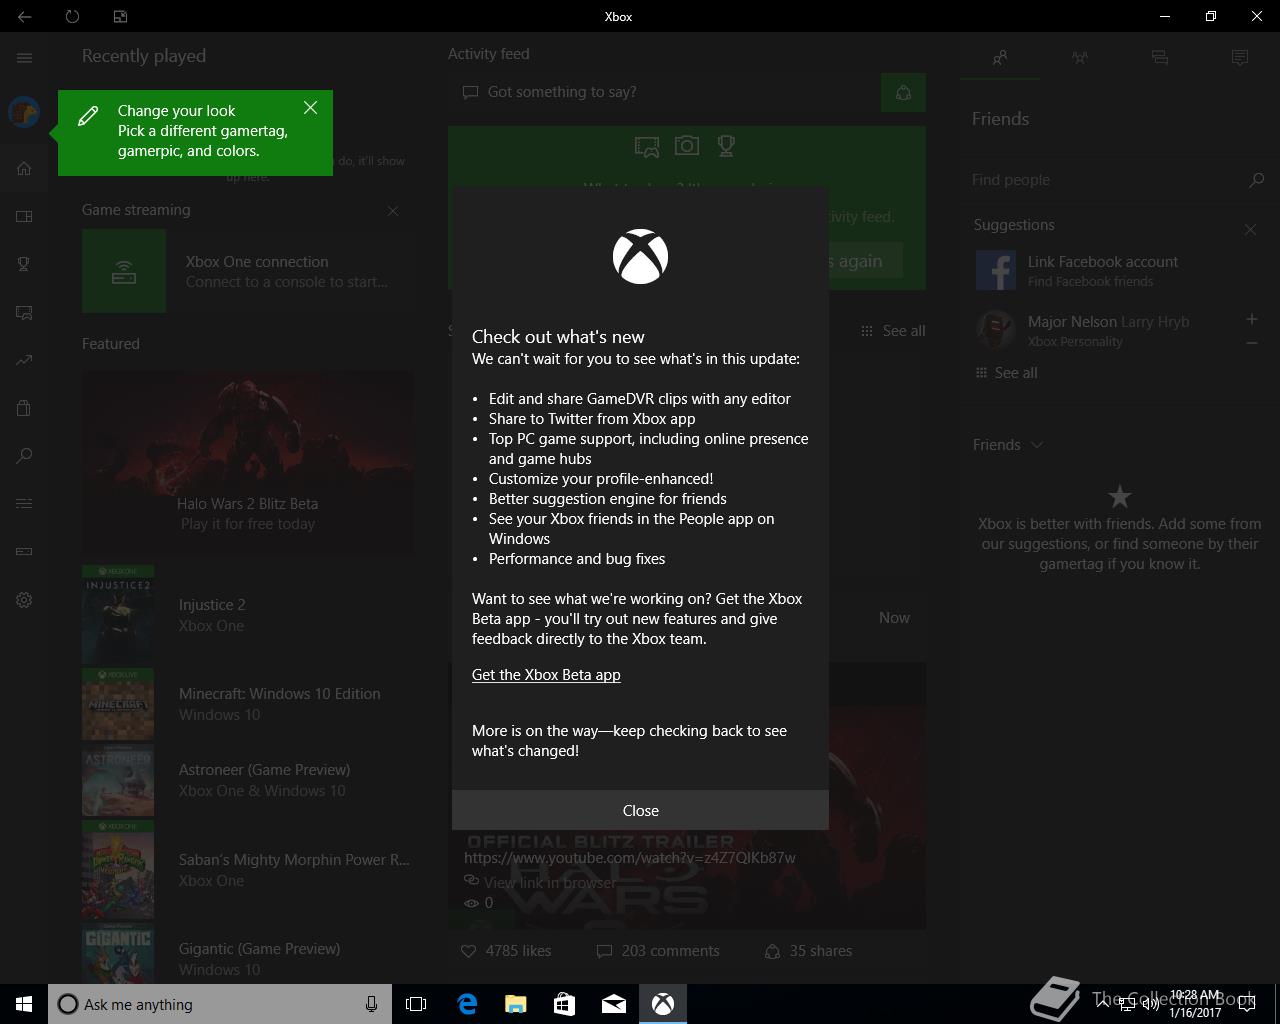Viewport: 1280px width, 1024px height.
Task: Close the What's New dialog
Action: (640, 810)
